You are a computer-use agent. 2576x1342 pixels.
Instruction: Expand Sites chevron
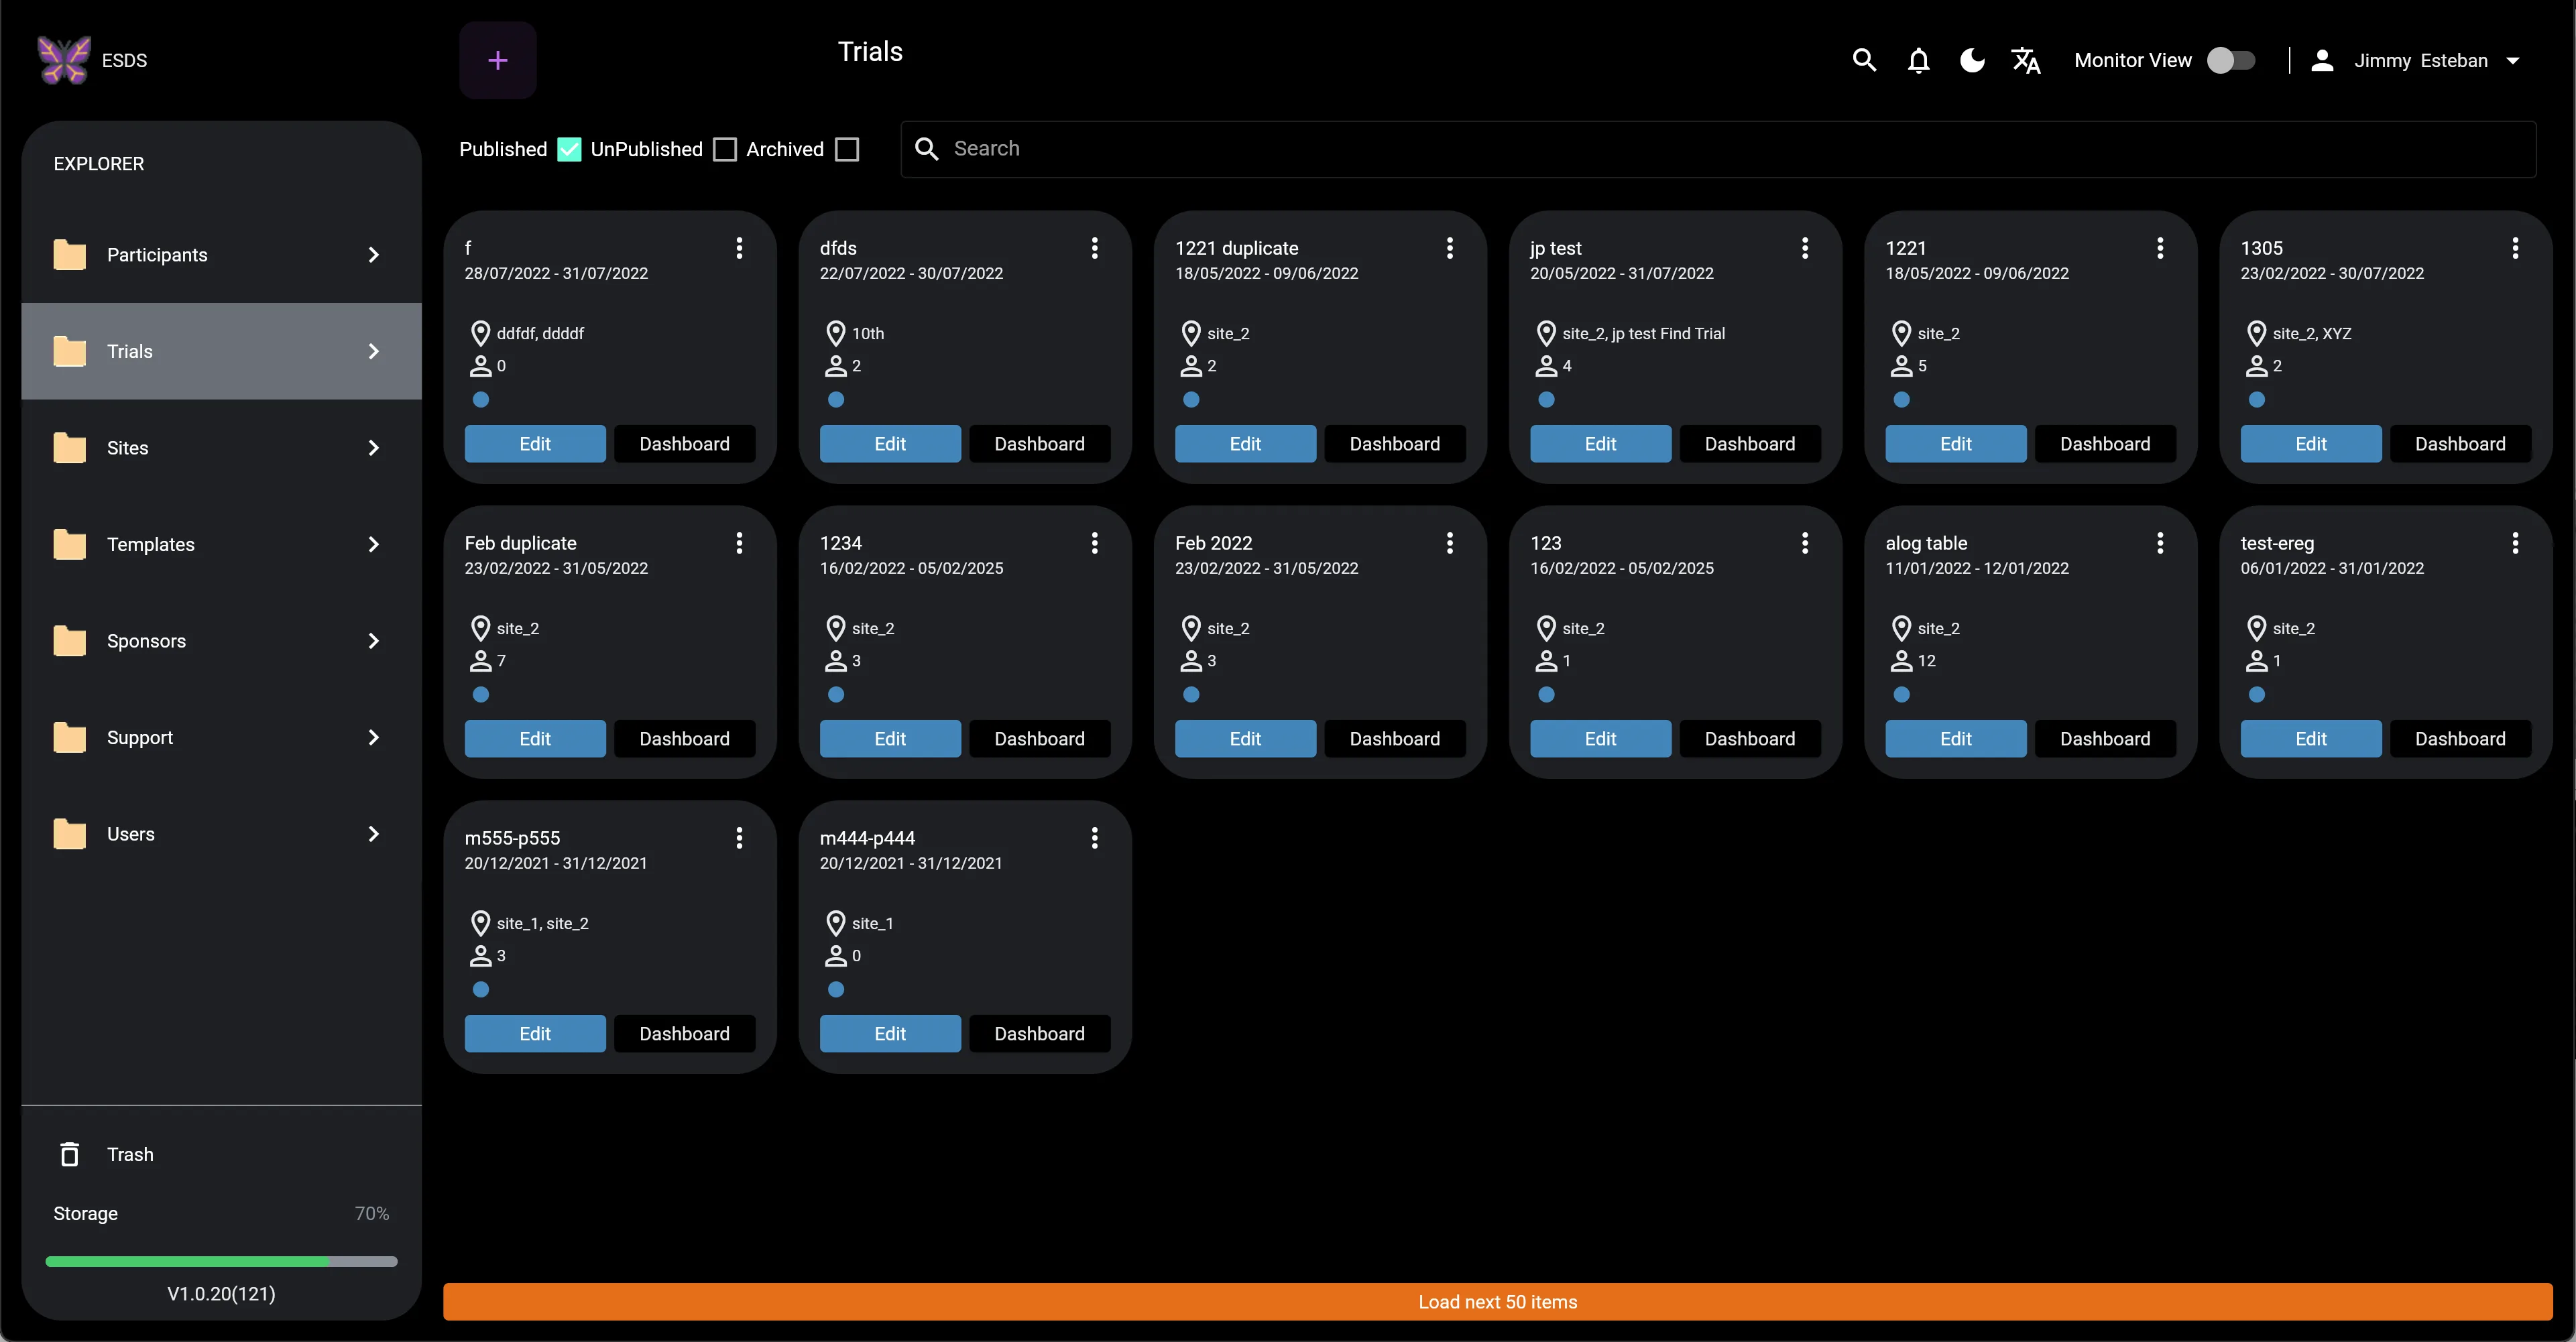point(373,448)
